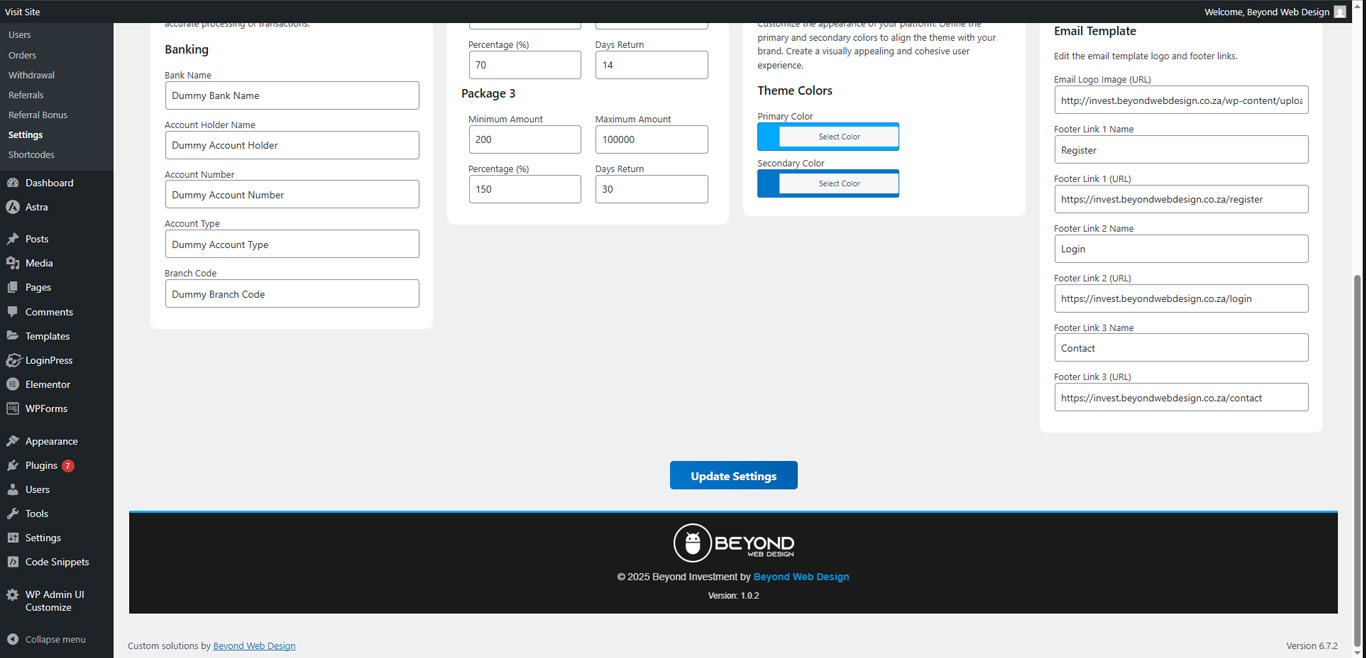This screenshot has height=658, width=1366.
Task: Open the Secondary Color picker
Action: [828, 184]
